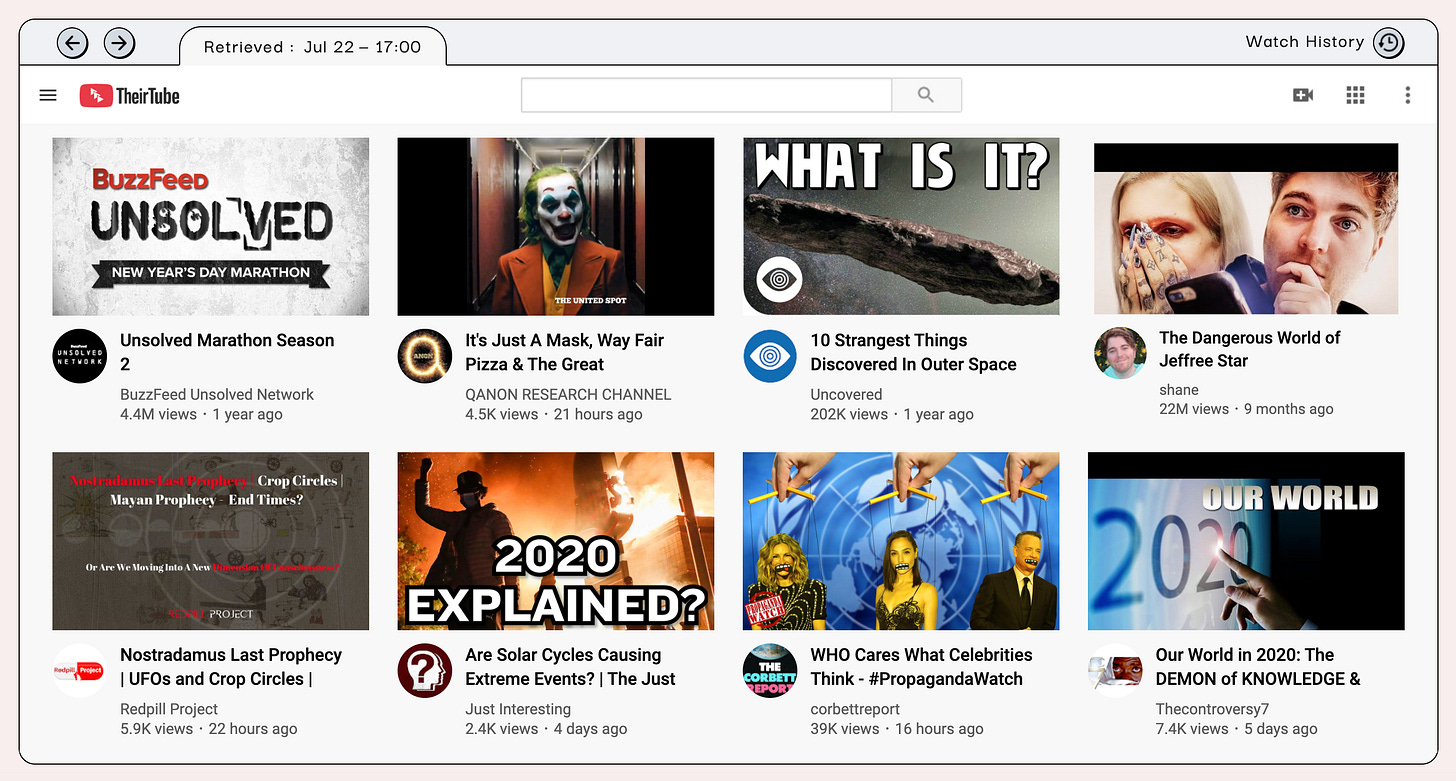Open the Joker mask video thumbnail
Viewport: 1456px width, 781px height.
click(556, 227)
